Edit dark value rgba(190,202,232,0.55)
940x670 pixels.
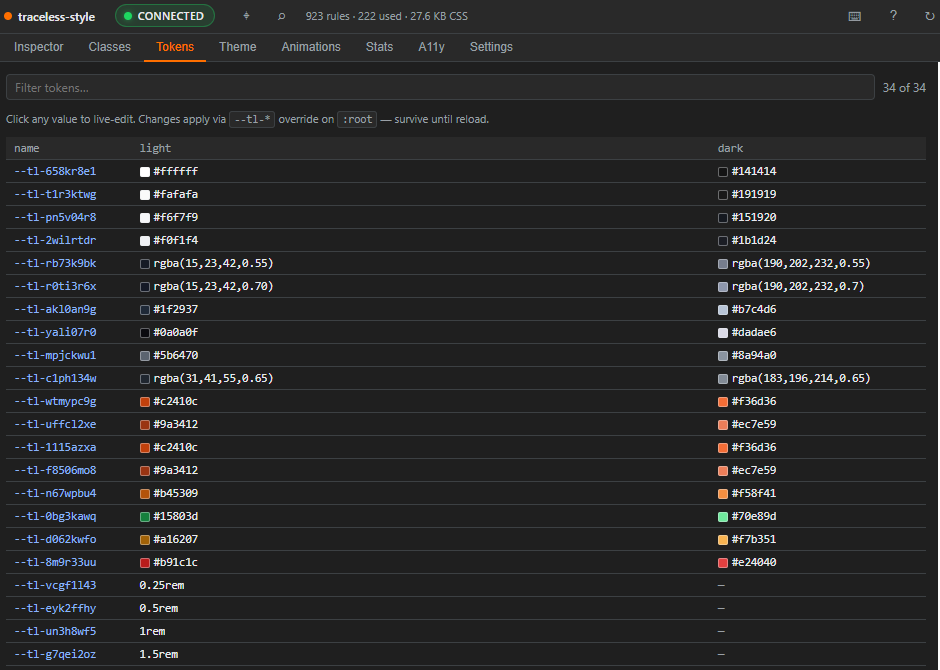pos(801,263)
